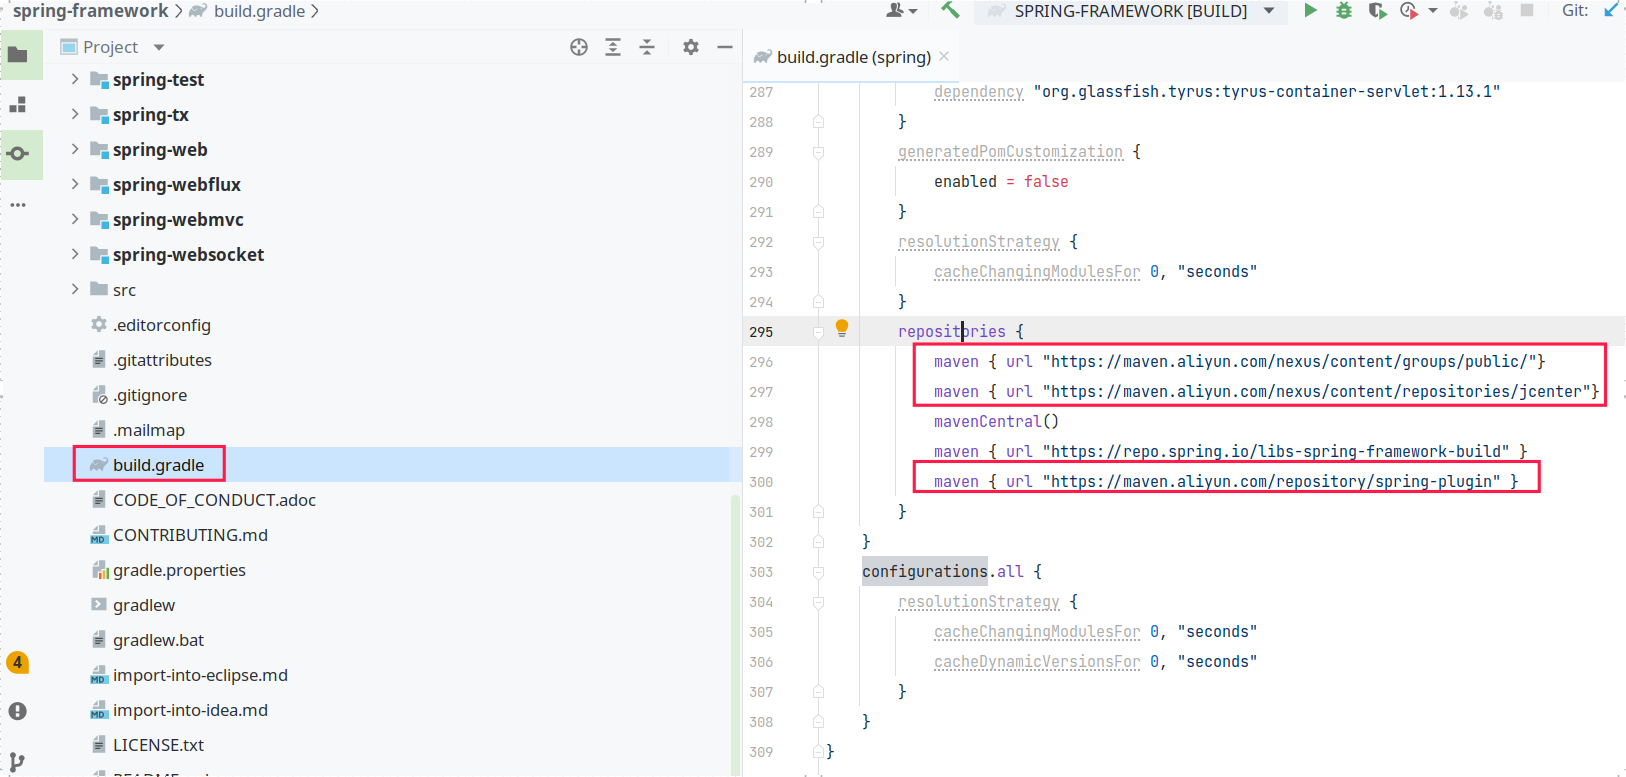1626x777 pixels.
Task: Collapse the resolutionStrategy fold at line 304
Action: [818, 602]
